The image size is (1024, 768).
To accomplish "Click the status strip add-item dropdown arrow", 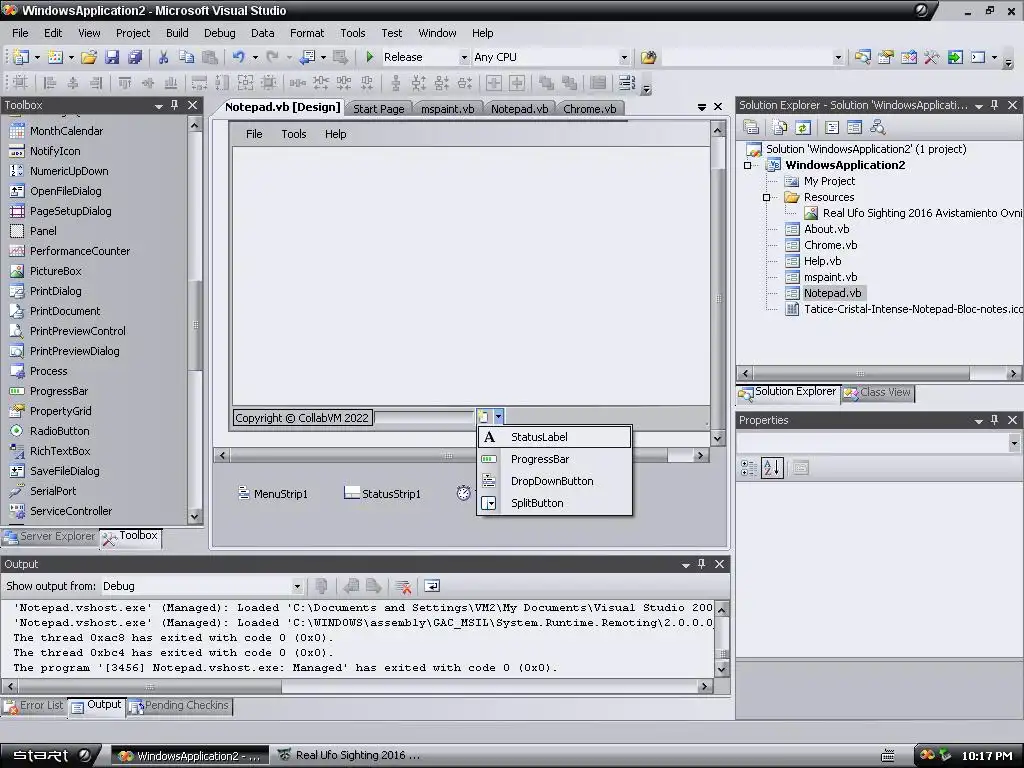I will (498, 416).
